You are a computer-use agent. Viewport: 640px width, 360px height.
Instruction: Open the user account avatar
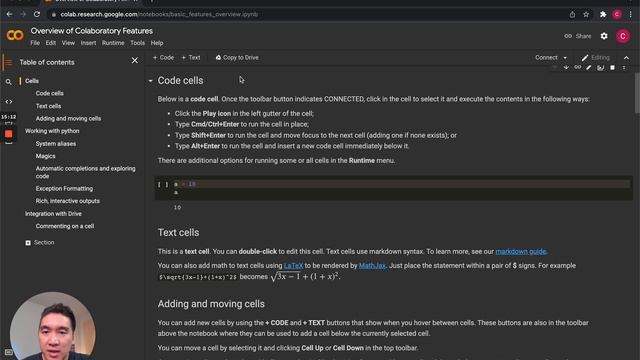[x=623, y=36]
